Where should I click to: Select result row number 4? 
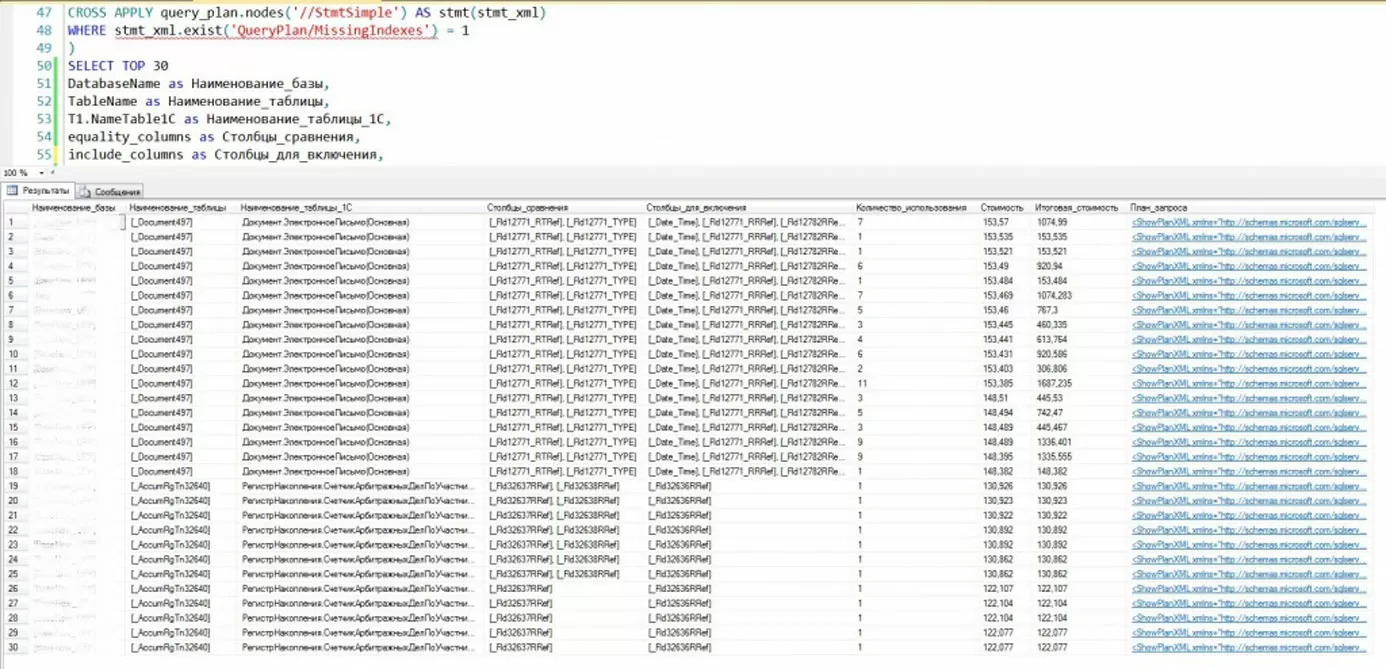tap(14, 266)
